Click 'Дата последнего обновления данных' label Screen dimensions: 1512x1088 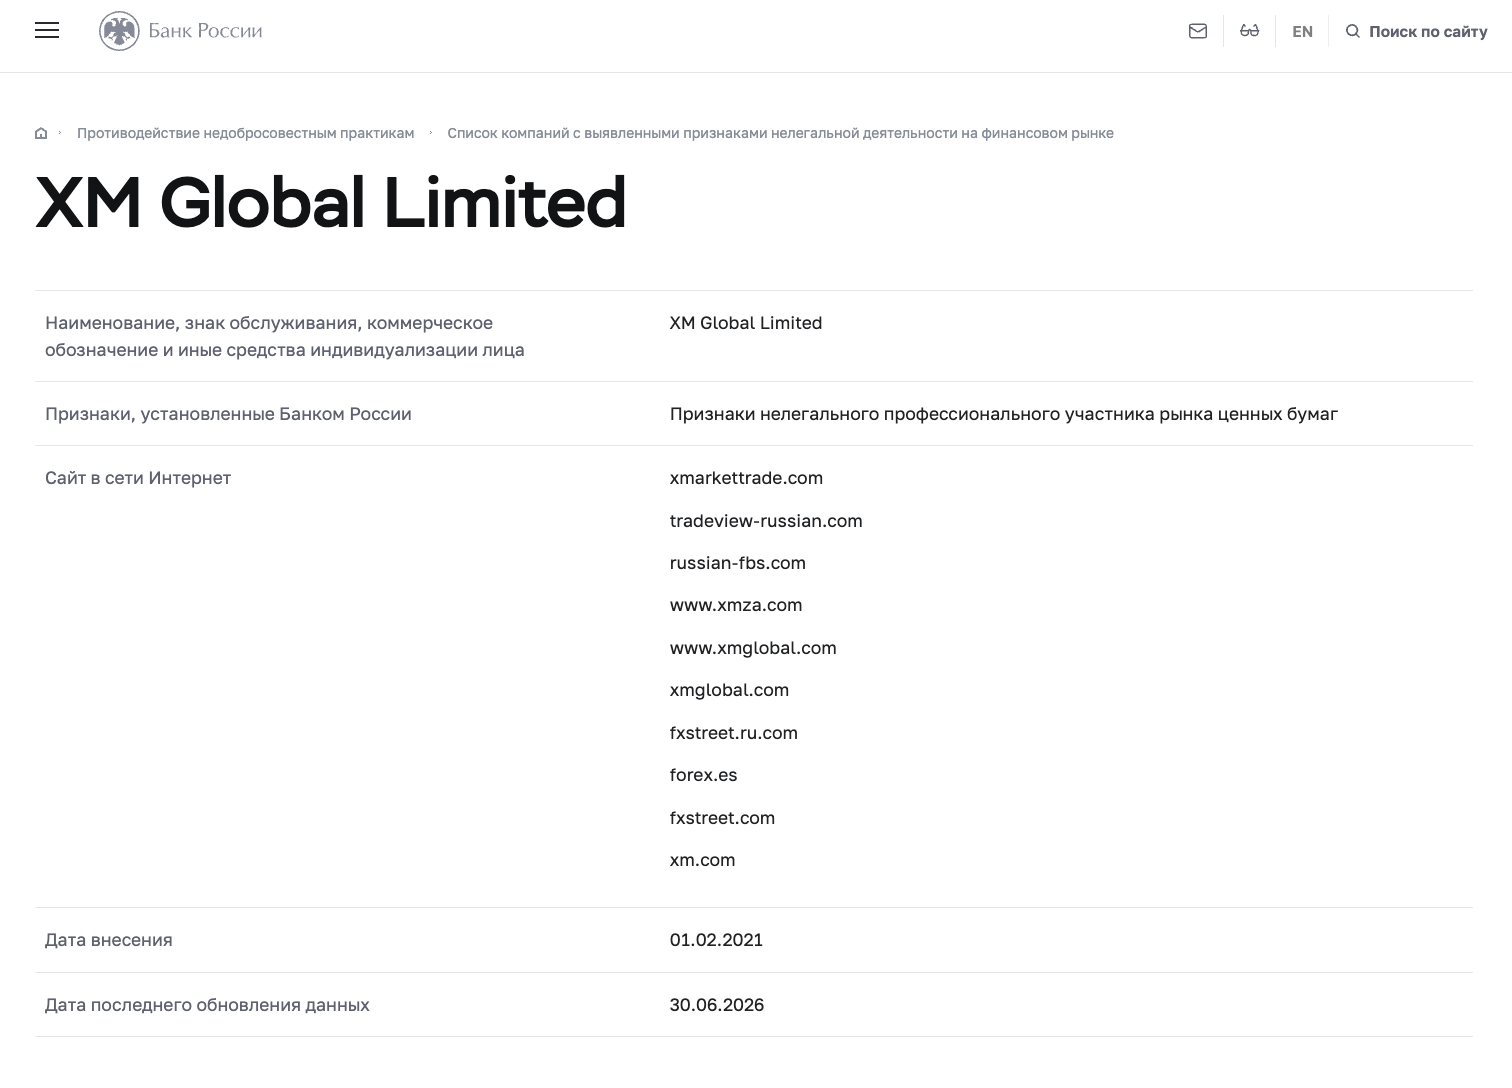207,1005
